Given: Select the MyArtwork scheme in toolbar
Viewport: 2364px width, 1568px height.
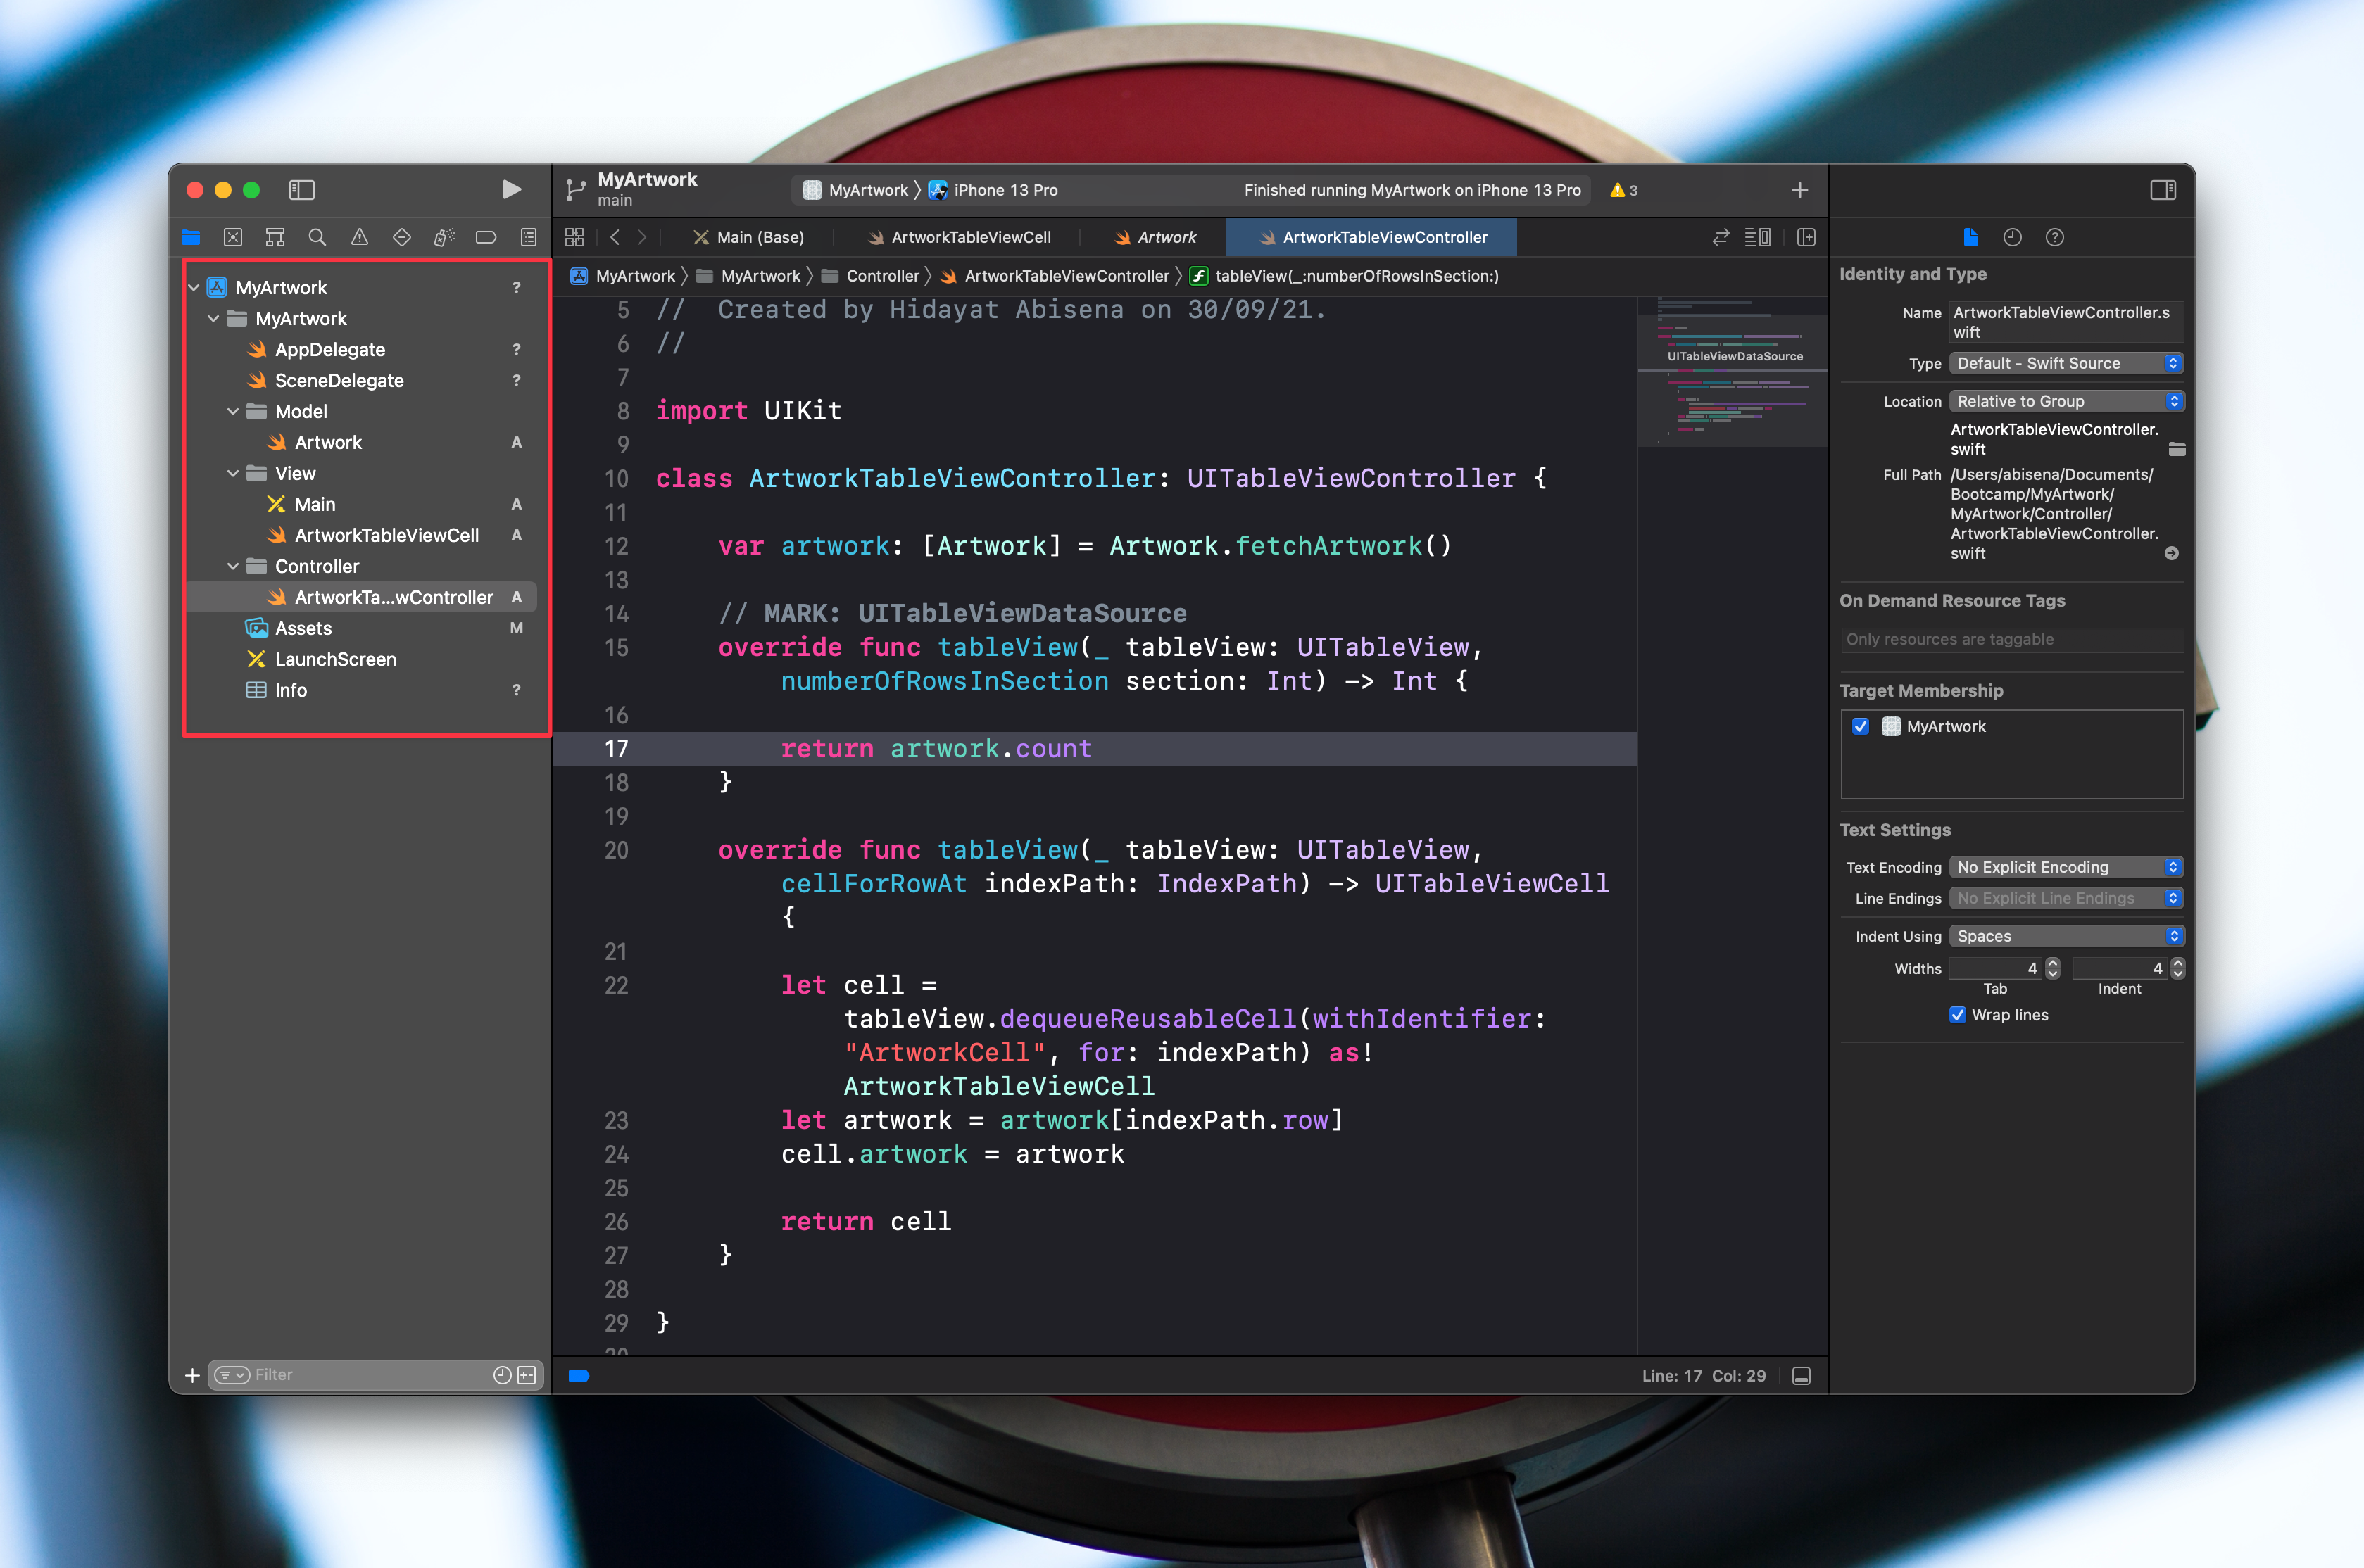Looking at the screenshot, I should (x=856, y=190).
